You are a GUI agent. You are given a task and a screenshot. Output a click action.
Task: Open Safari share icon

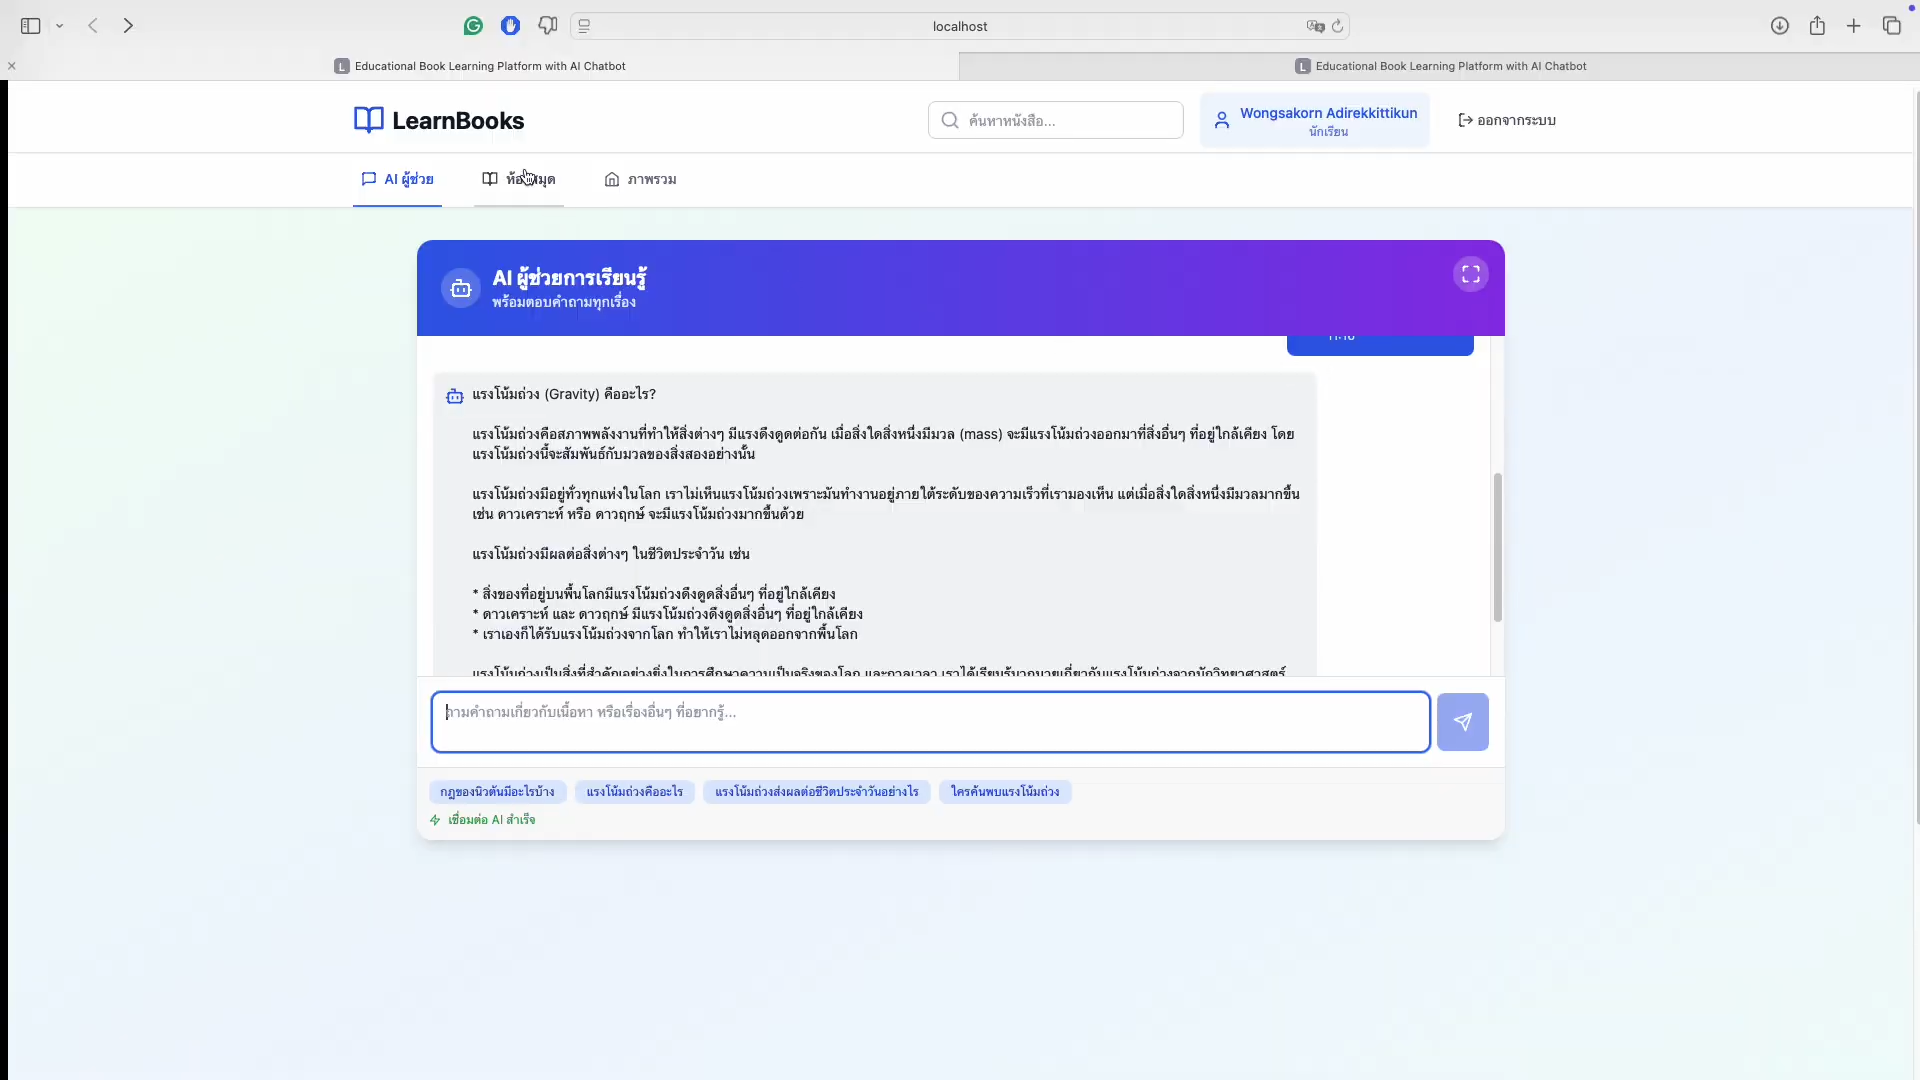1817,26
